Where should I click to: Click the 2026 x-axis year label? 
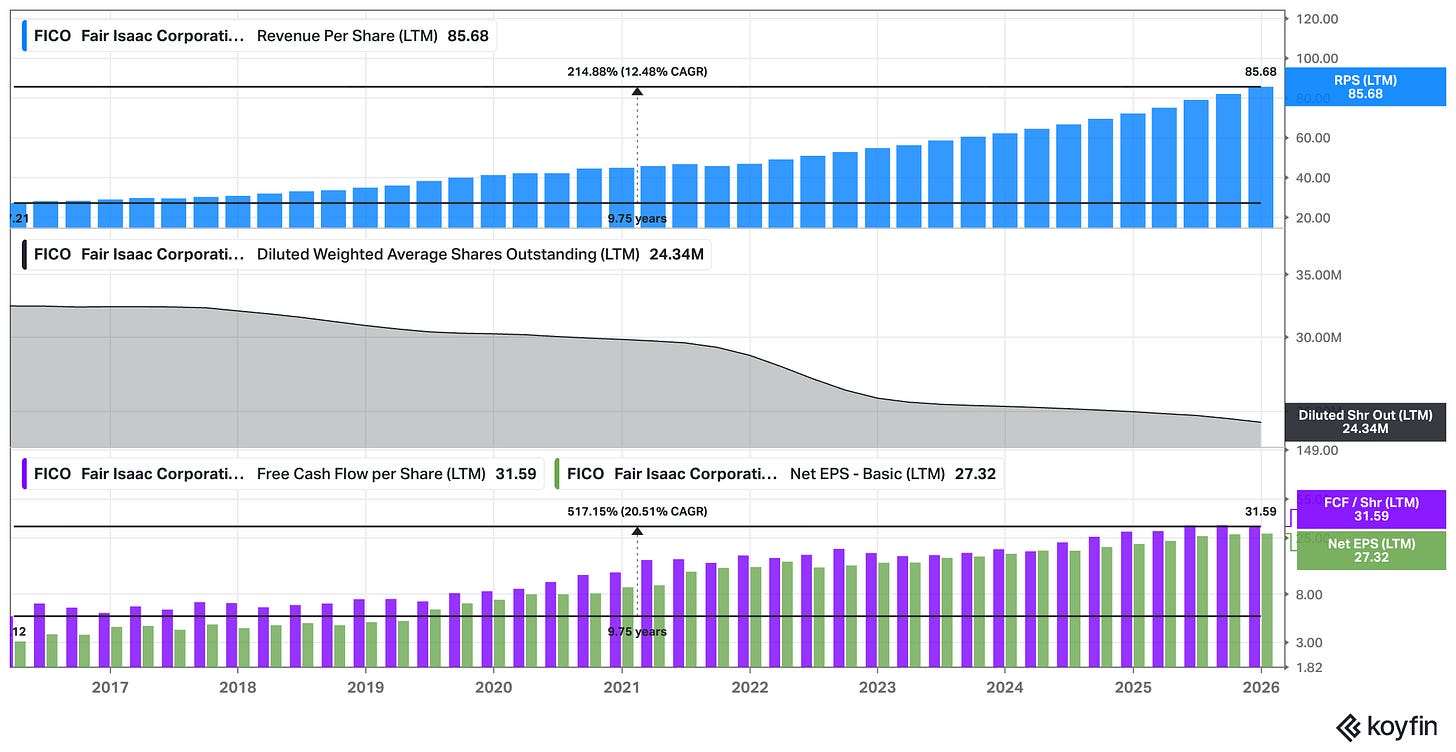(x=1260, y=687)
